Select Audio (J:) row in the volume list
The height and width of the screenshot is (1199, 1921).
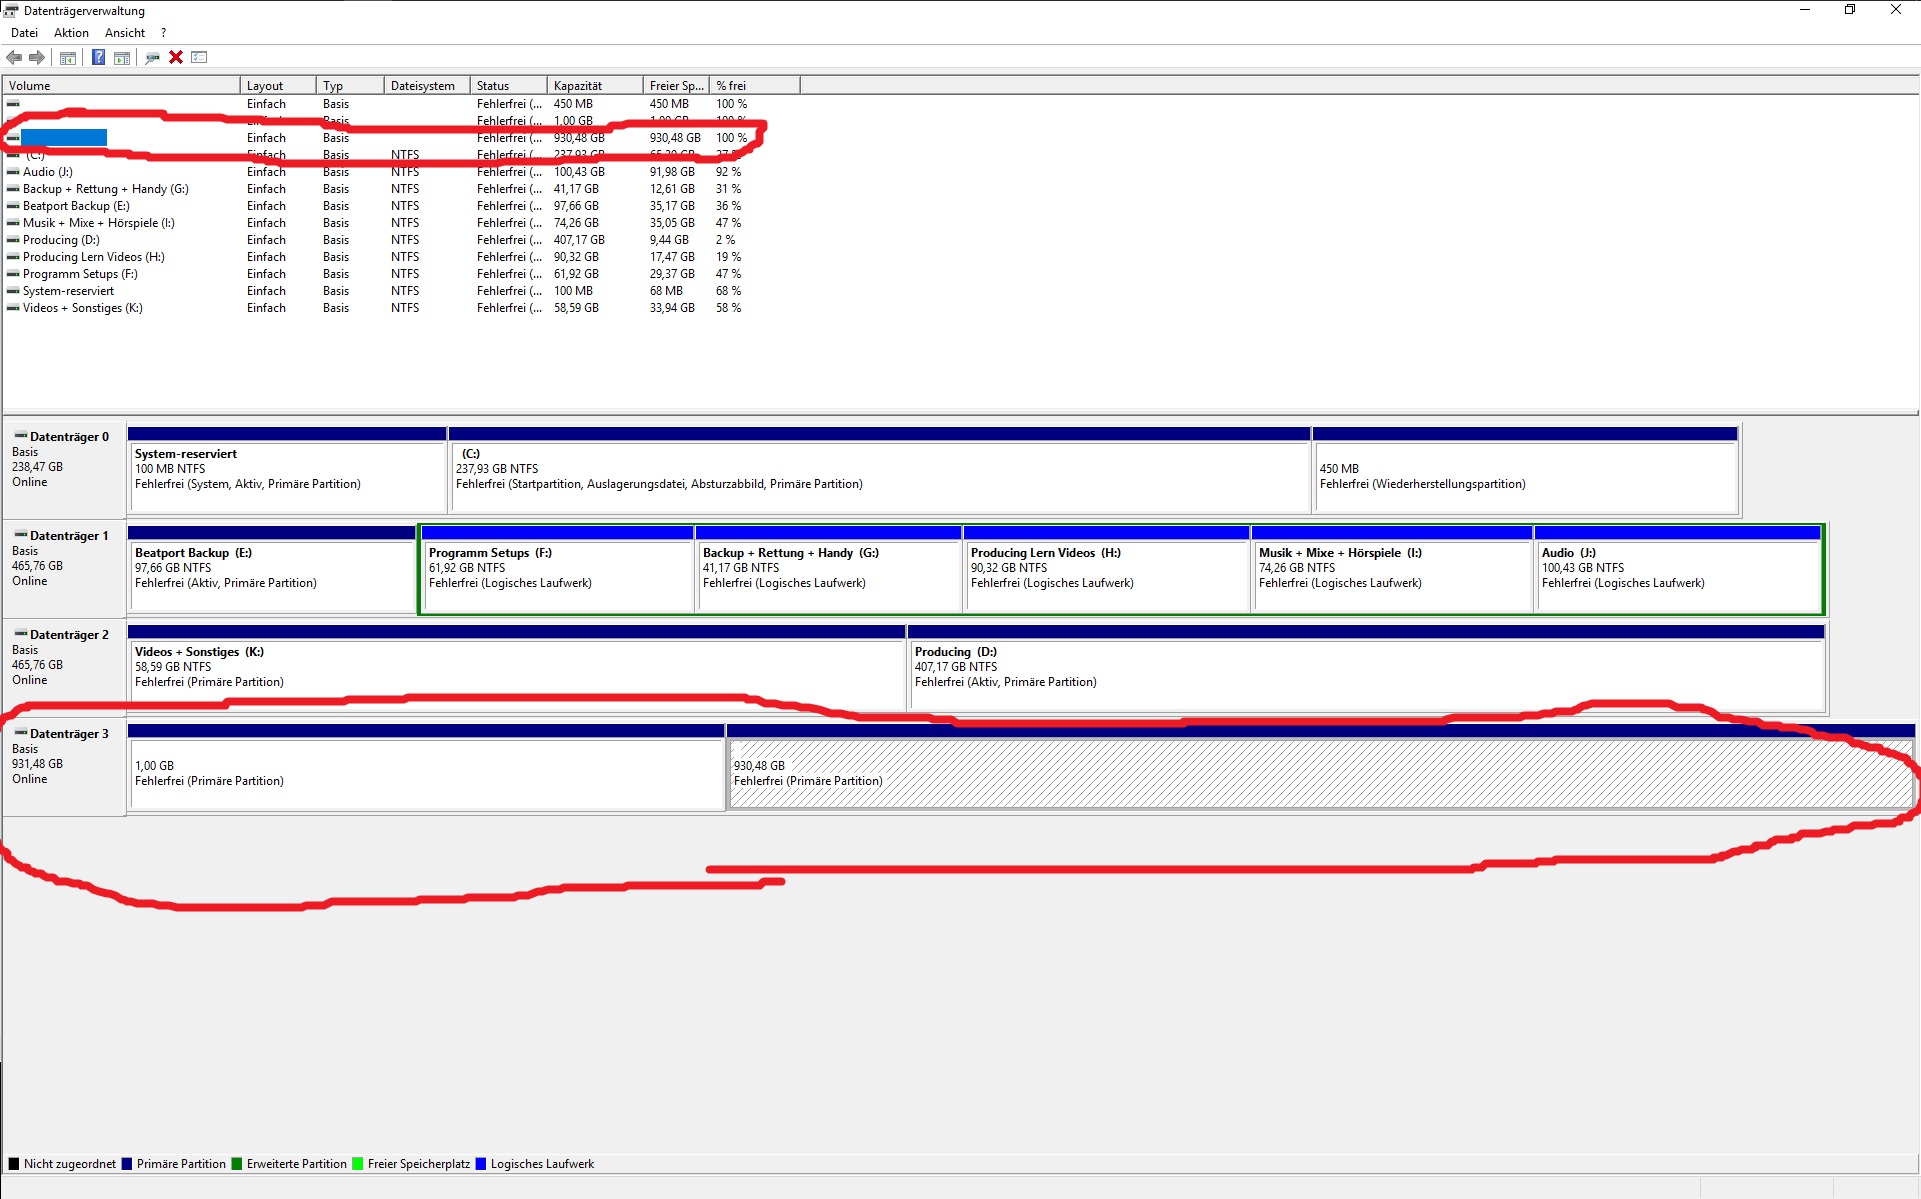point(48,172)
